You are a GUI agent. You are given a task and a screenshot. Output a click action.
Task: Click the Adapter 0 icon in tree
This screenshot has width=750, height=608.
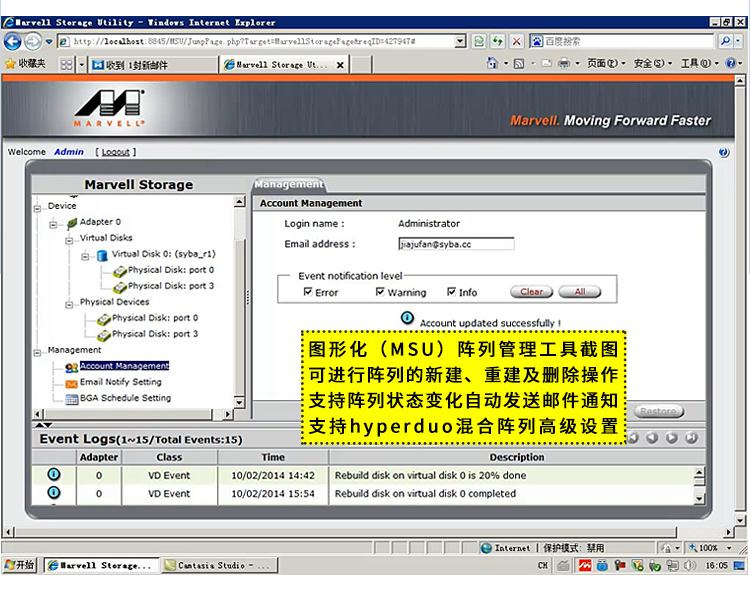[72, 222]
